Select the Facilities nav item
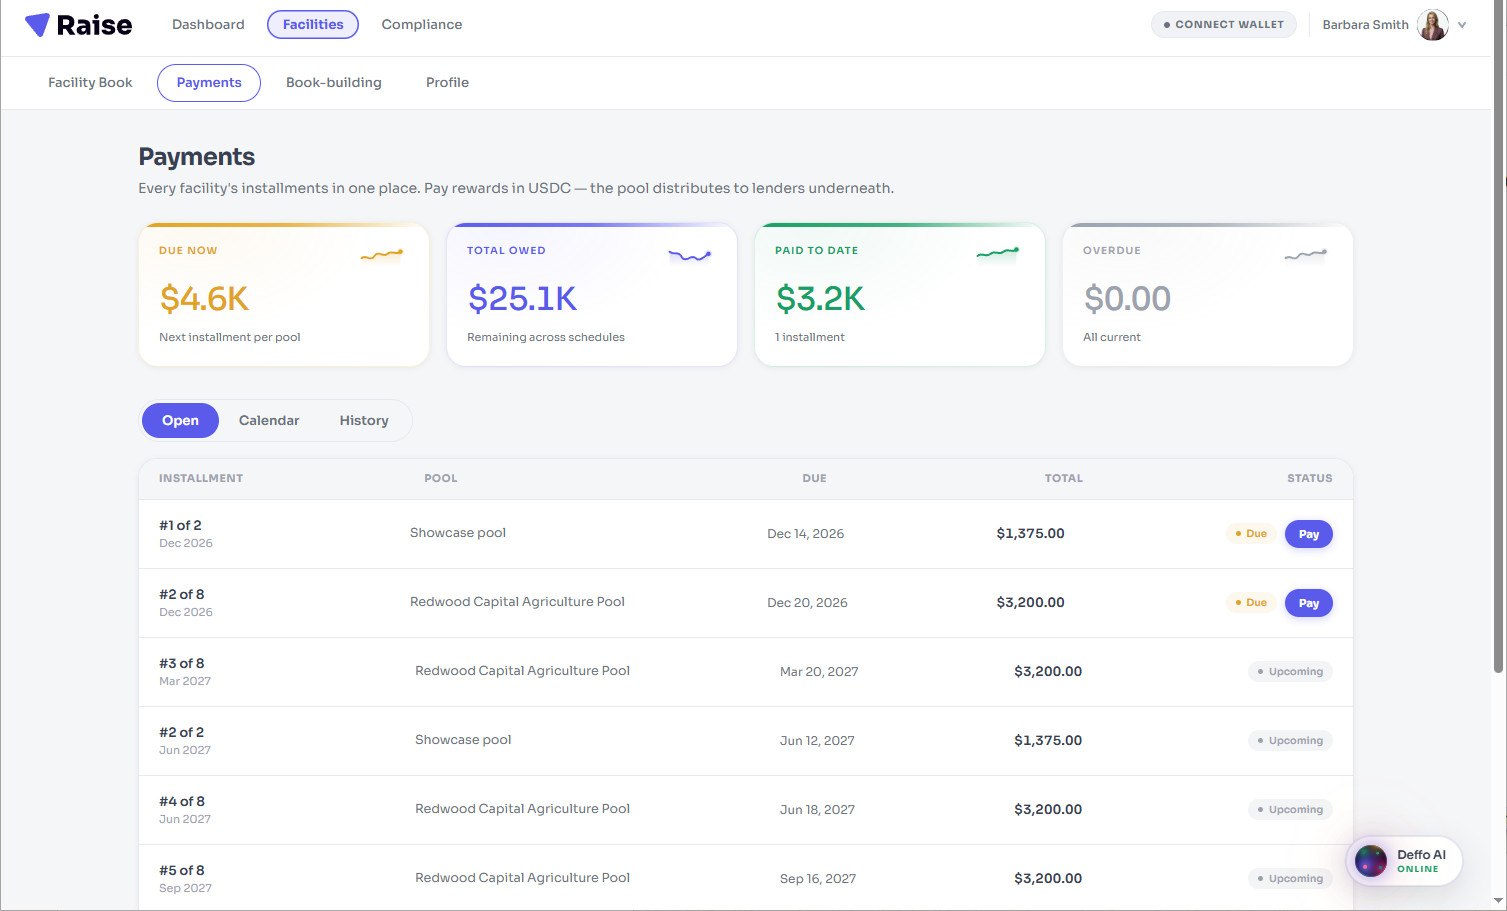This screenshot has width=1507, height=911. [313, 25]
